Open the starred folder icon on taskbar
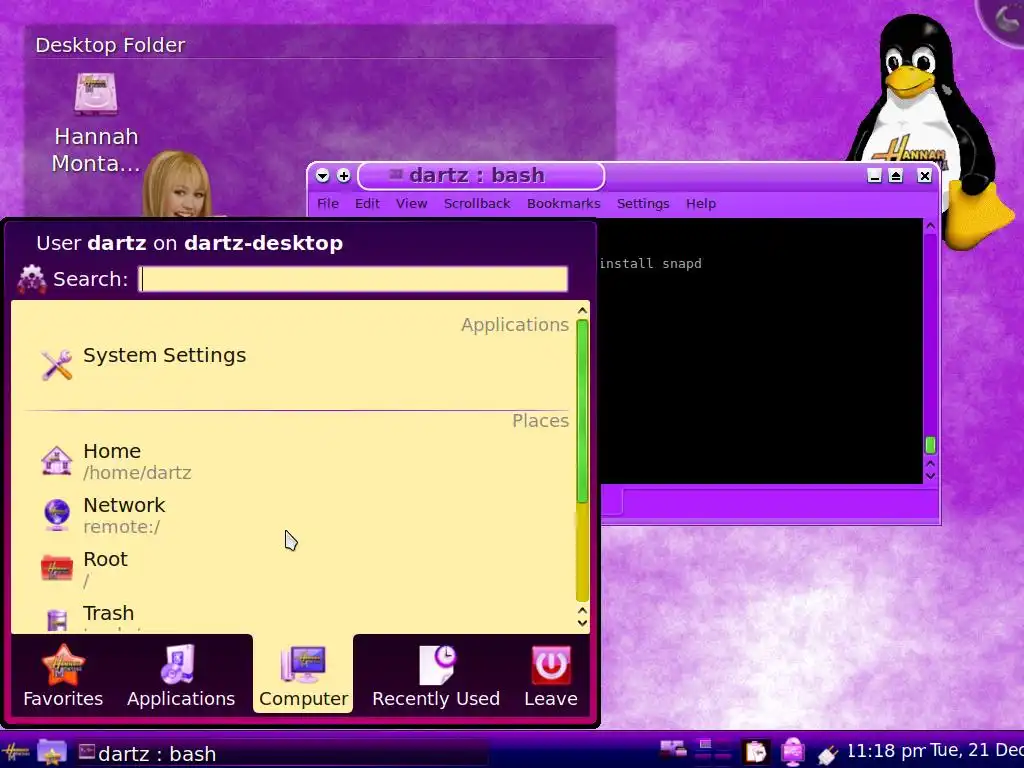Image resolution: width=1024 pixels, height=768 pixels. point(52,753)
